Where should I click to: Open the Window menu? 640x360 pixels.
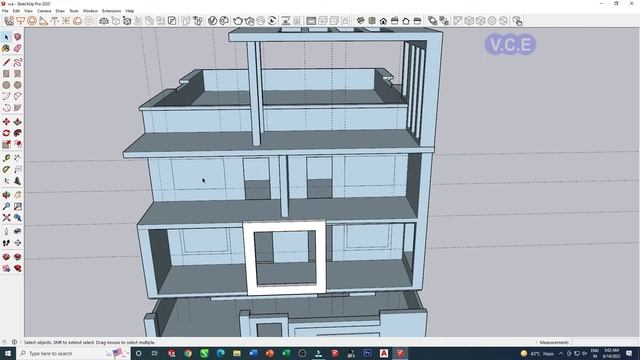coord(90,11)
